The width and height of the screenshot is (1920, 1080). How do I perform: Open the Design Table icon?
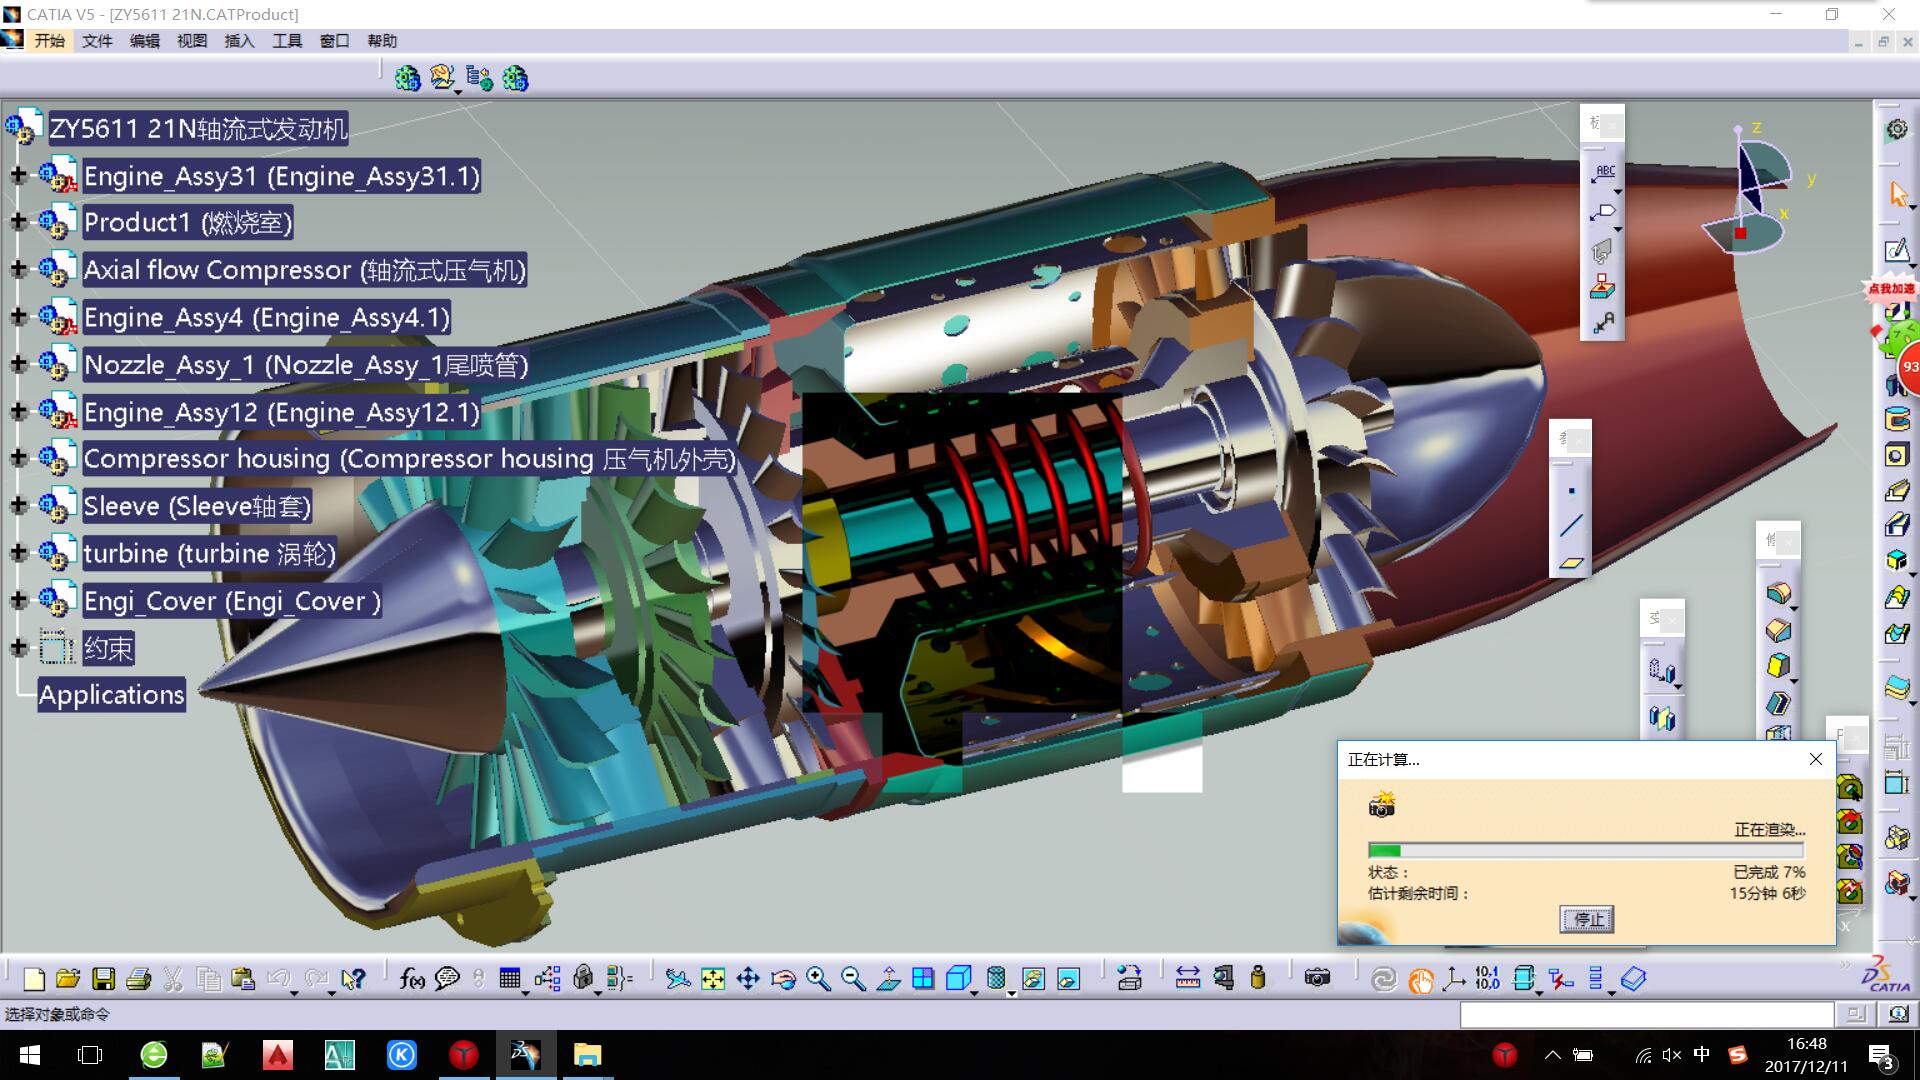point(510,979)
